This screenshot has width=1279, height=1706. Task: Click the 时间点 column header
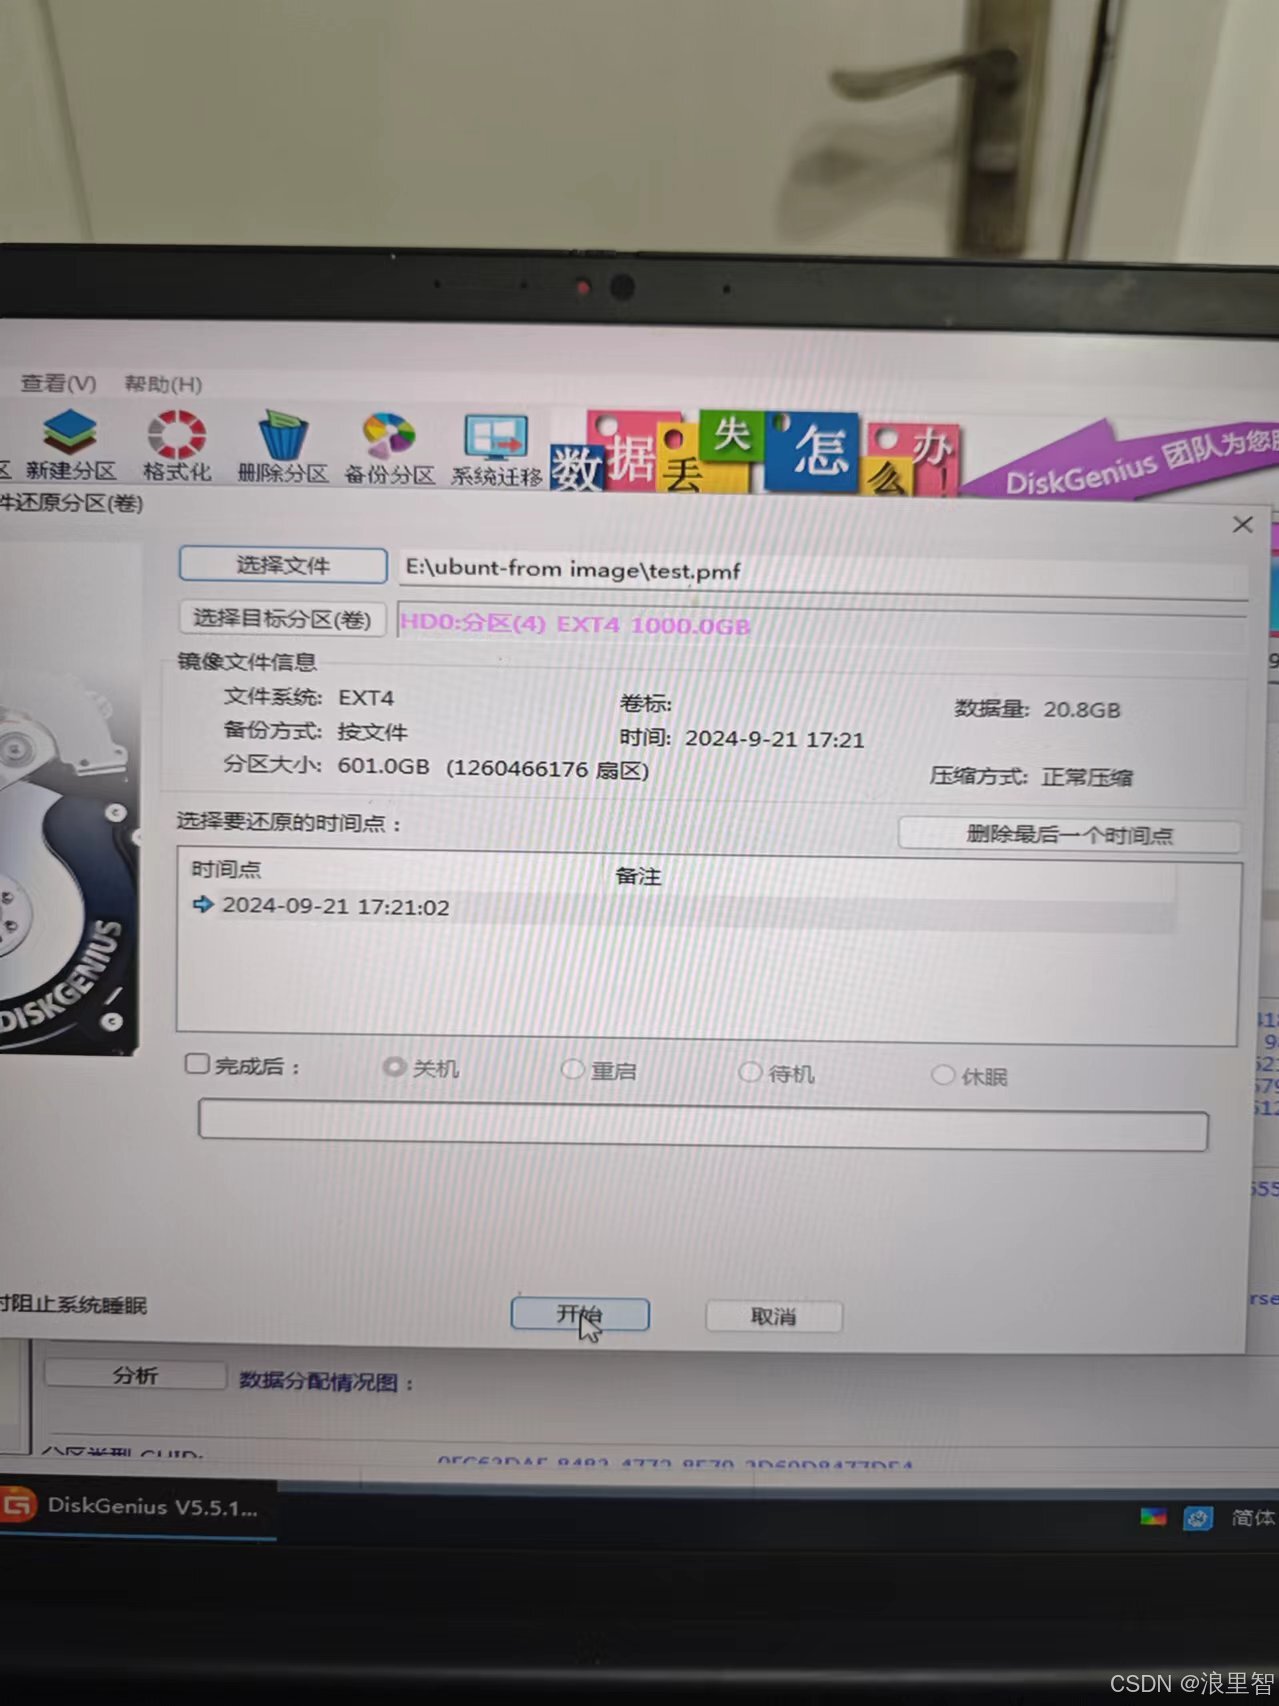coord(226,869)
